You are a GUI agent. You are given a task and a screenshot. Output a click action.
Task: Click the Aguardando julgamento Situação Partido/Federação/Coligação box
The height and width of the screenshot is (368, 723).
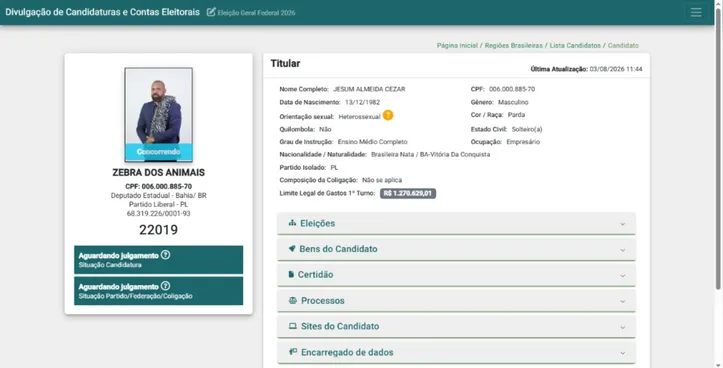click(159, 291)
